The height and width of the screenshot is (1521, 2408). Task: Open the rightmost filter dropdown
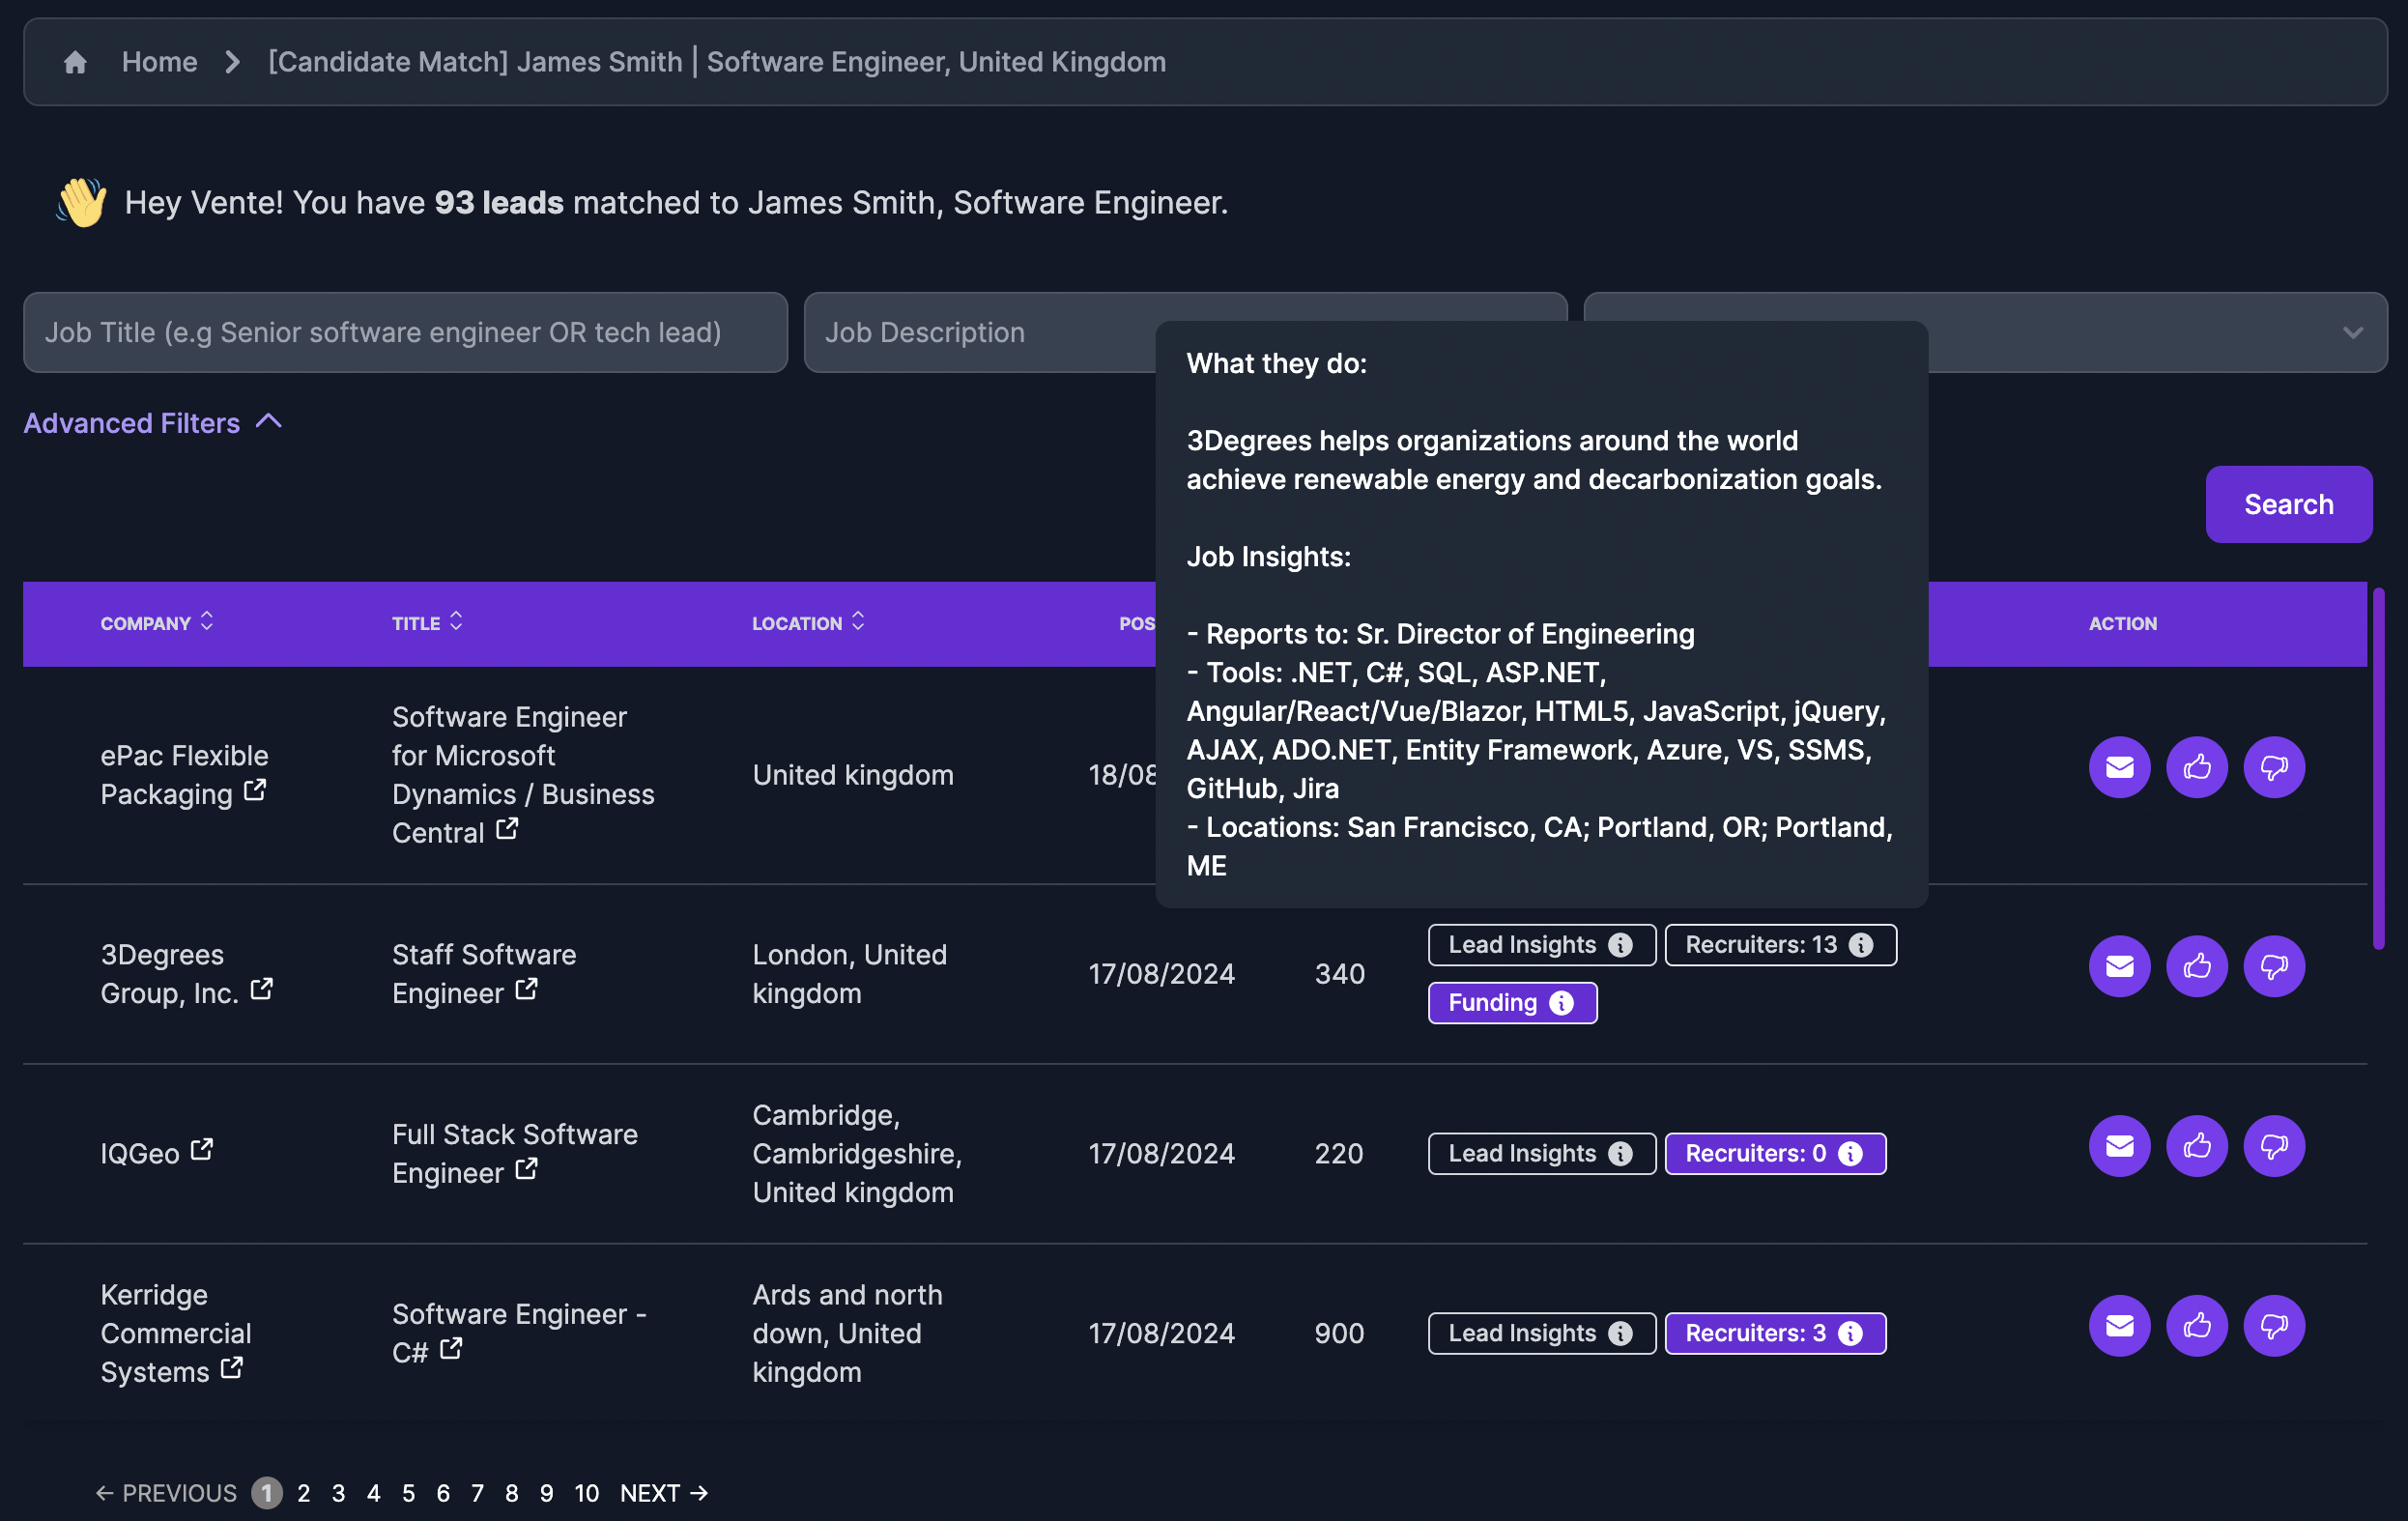(x=2352, y=332)
